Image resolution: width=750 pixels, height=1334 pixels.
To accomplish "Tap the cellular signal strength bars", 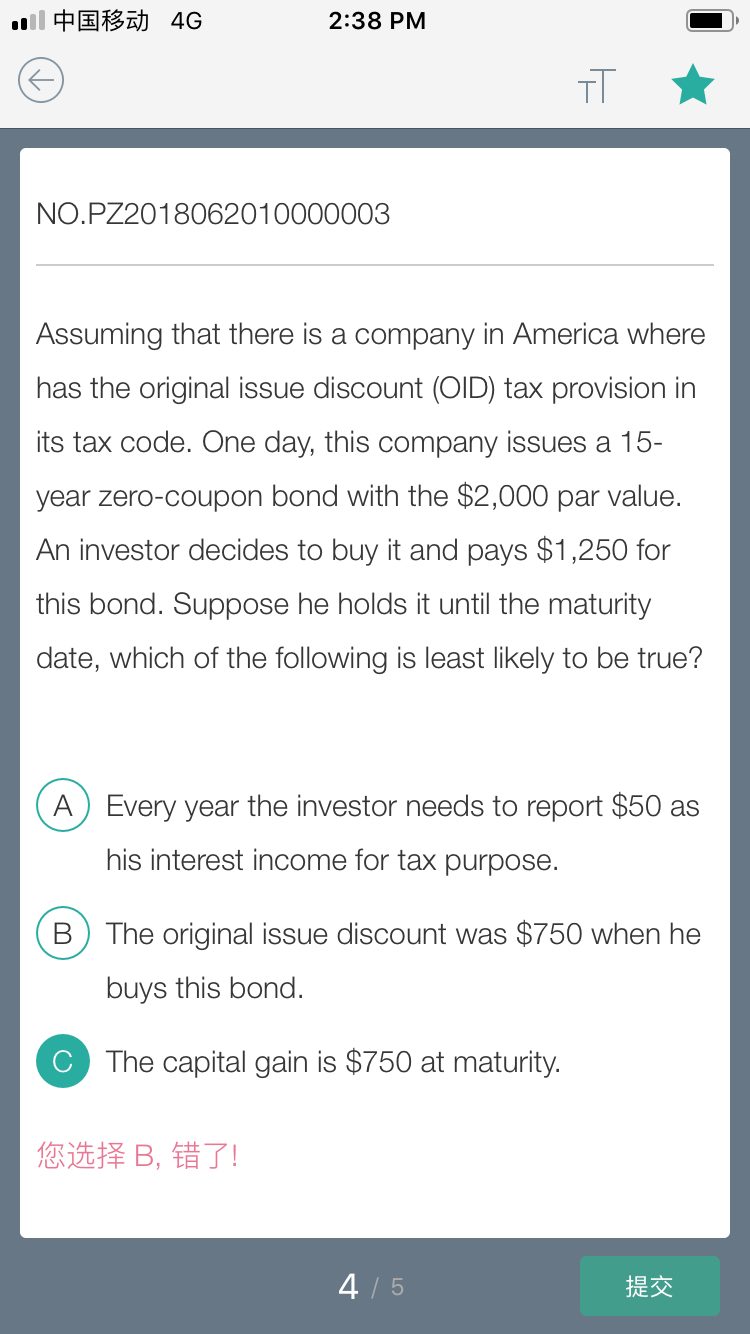I will 28,20.
